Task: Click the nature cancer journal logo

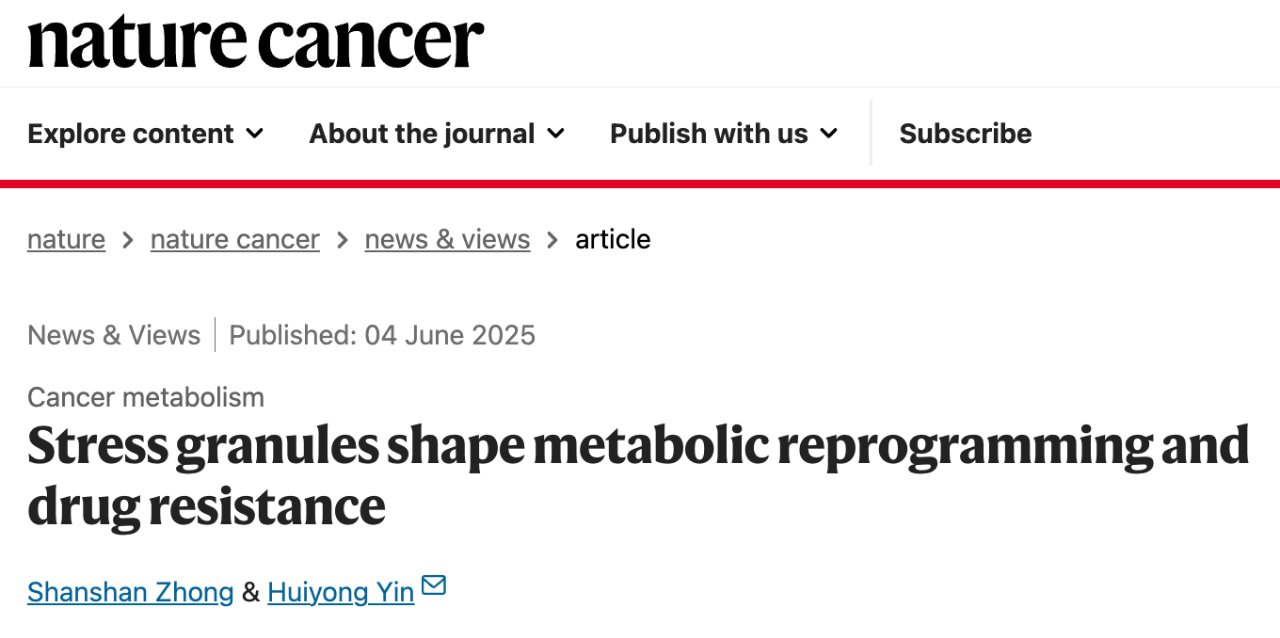Action: click(x=256, y=42)
